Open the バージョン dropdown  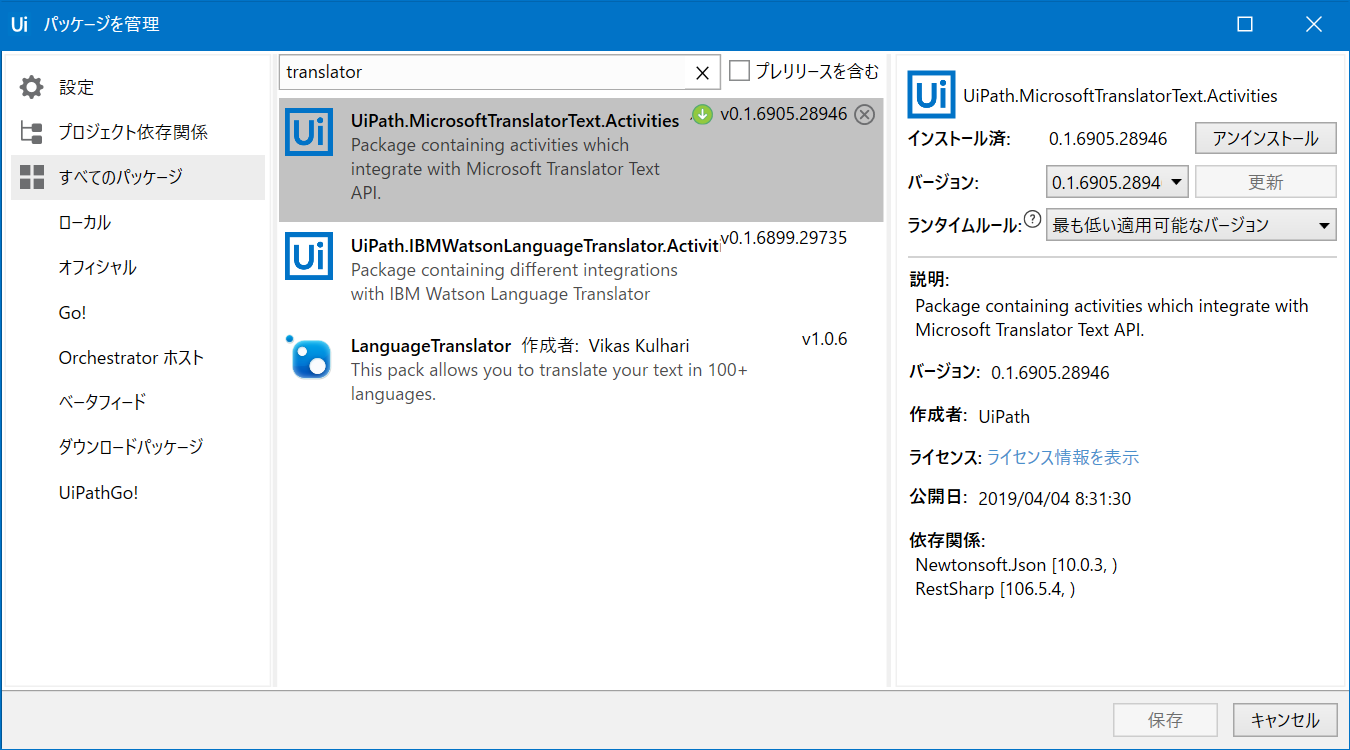(1117, 182)
